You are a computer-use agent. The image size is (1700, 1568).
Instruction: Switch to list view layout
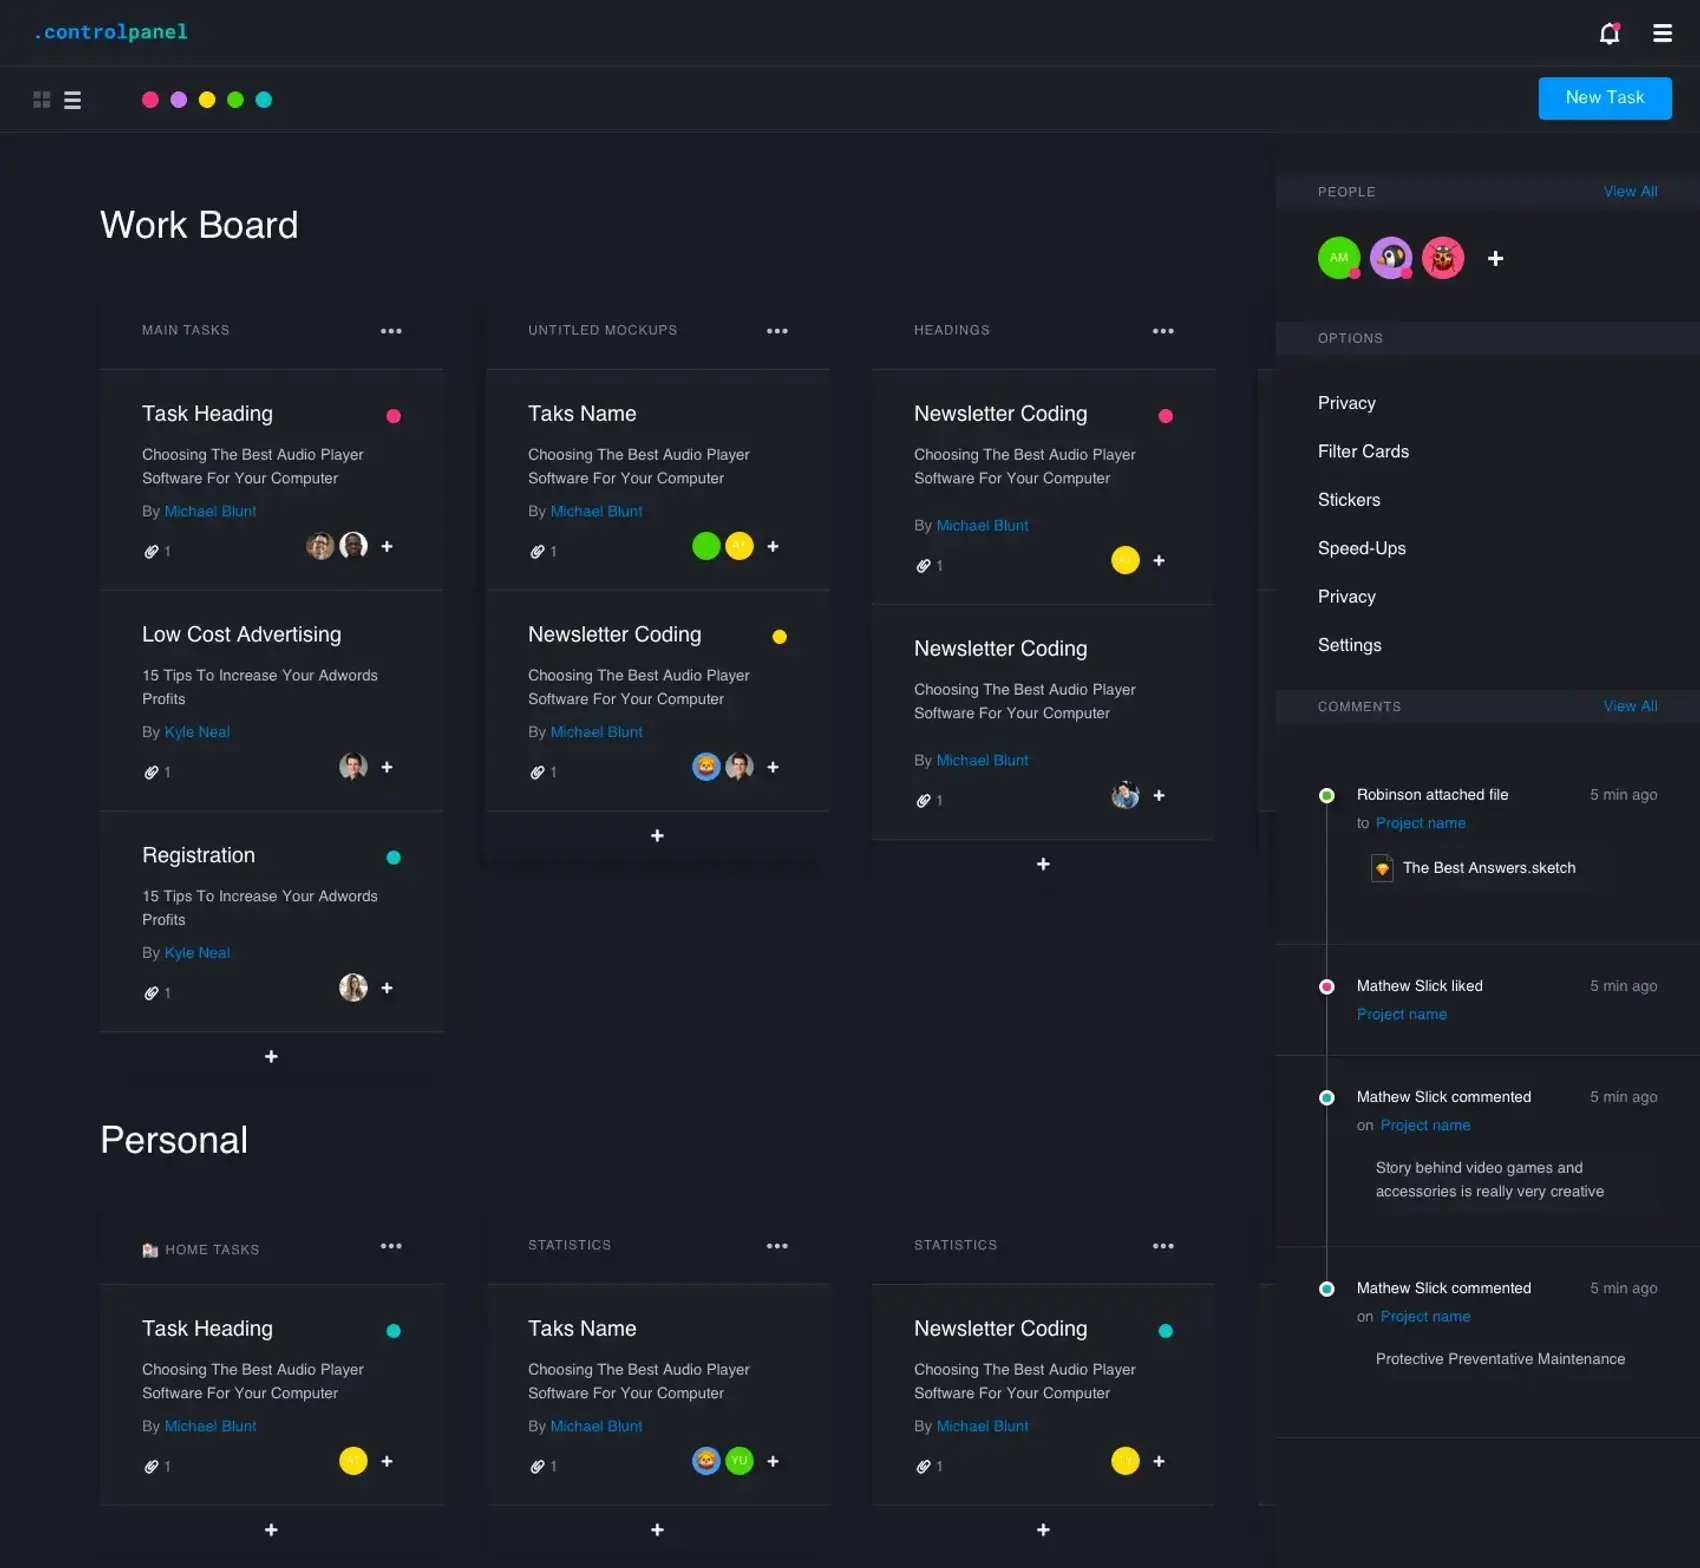[x=72, y=100]
